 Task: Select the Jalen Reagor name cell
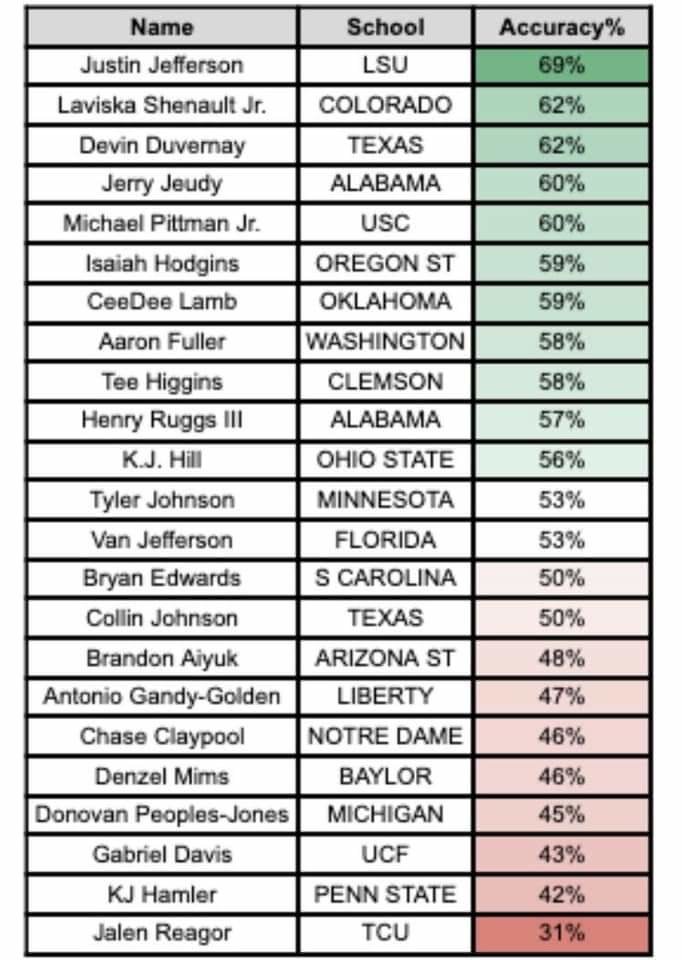(162, 933)
